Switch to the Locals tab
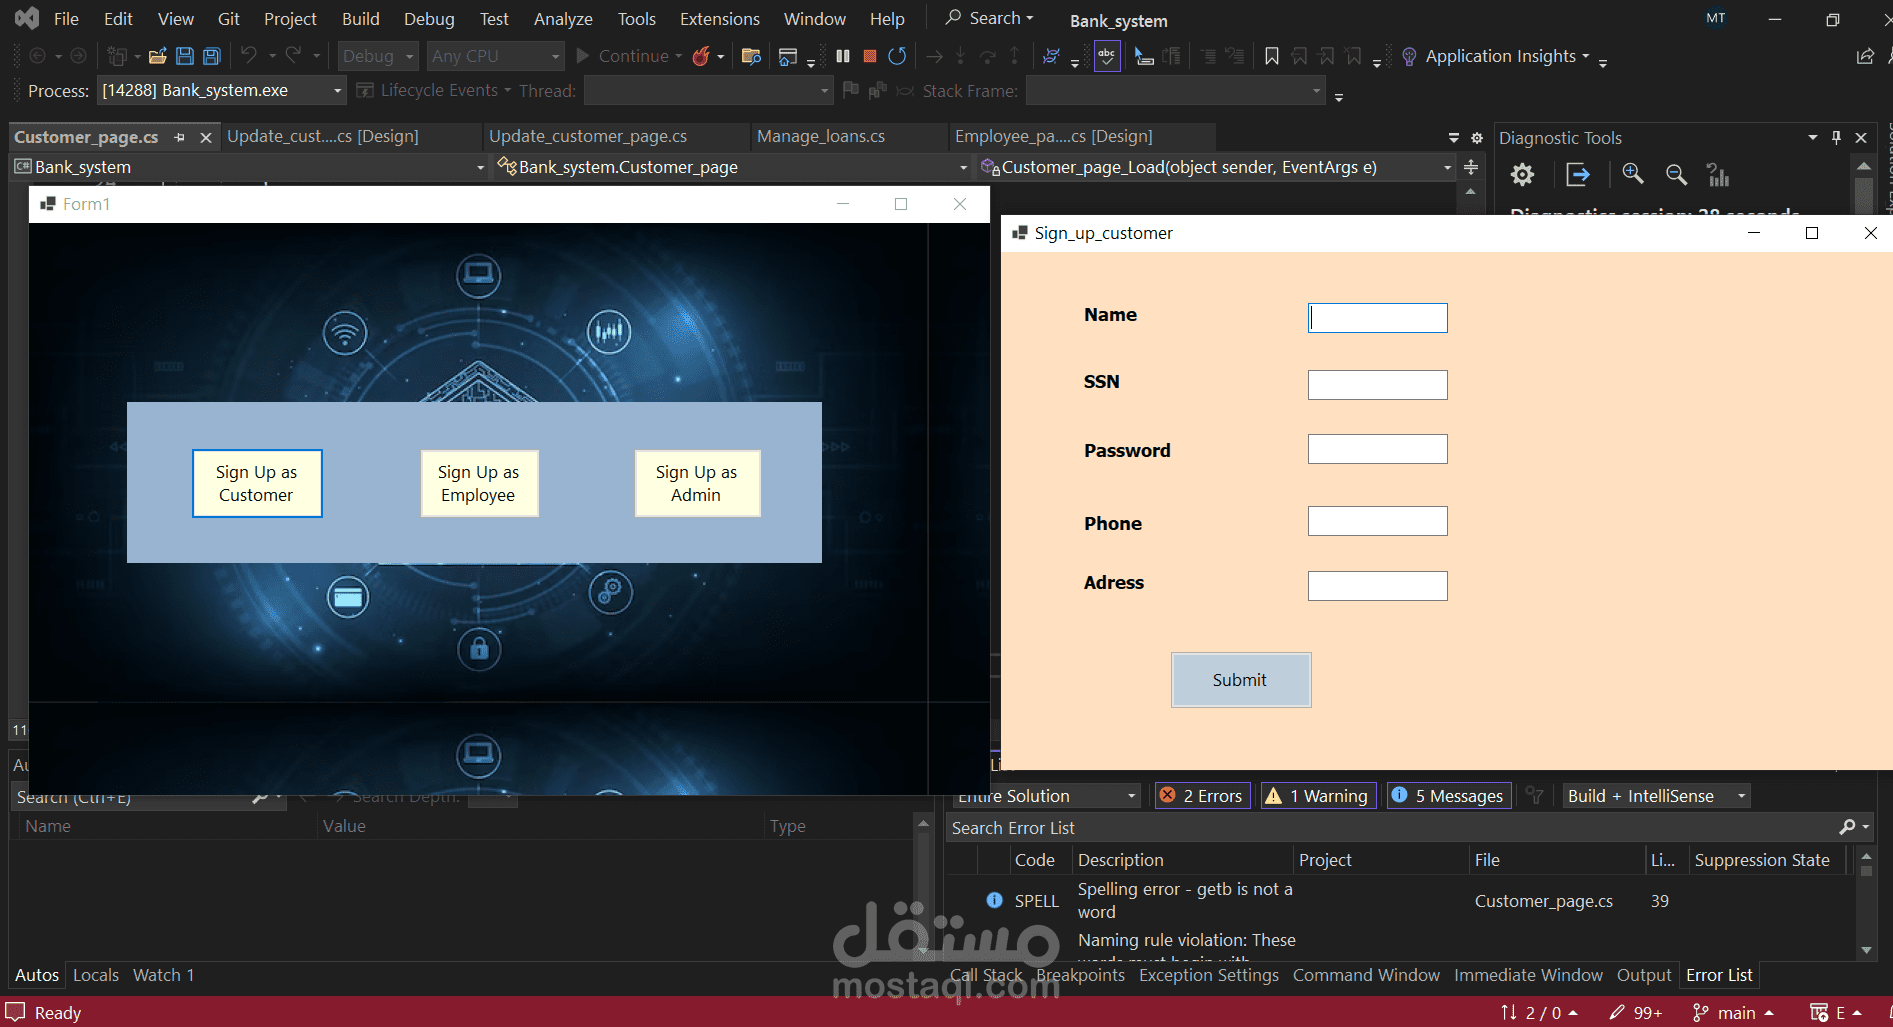 [x=96, y=975]
